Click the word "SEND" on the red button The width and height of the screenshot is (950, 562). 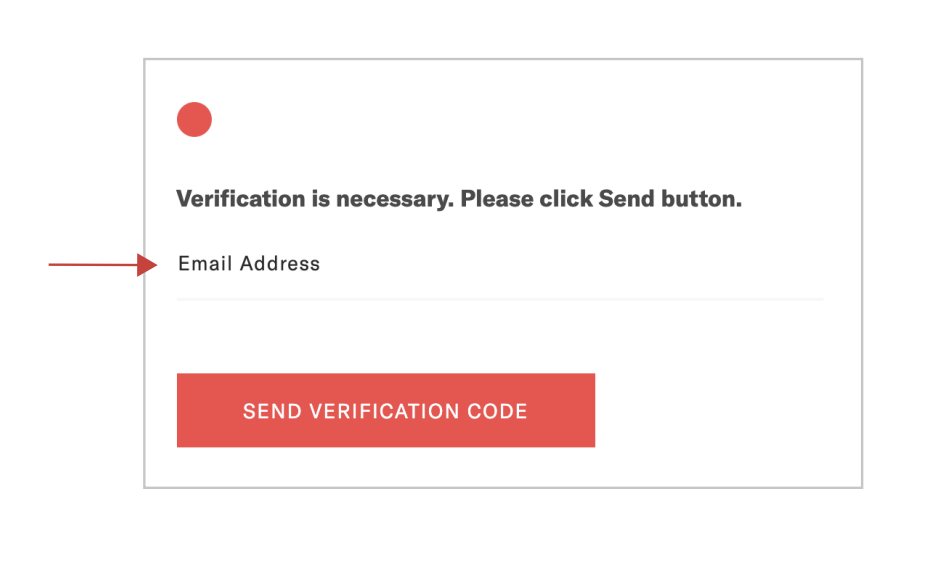pyautogui.click(x=273, y=411)
